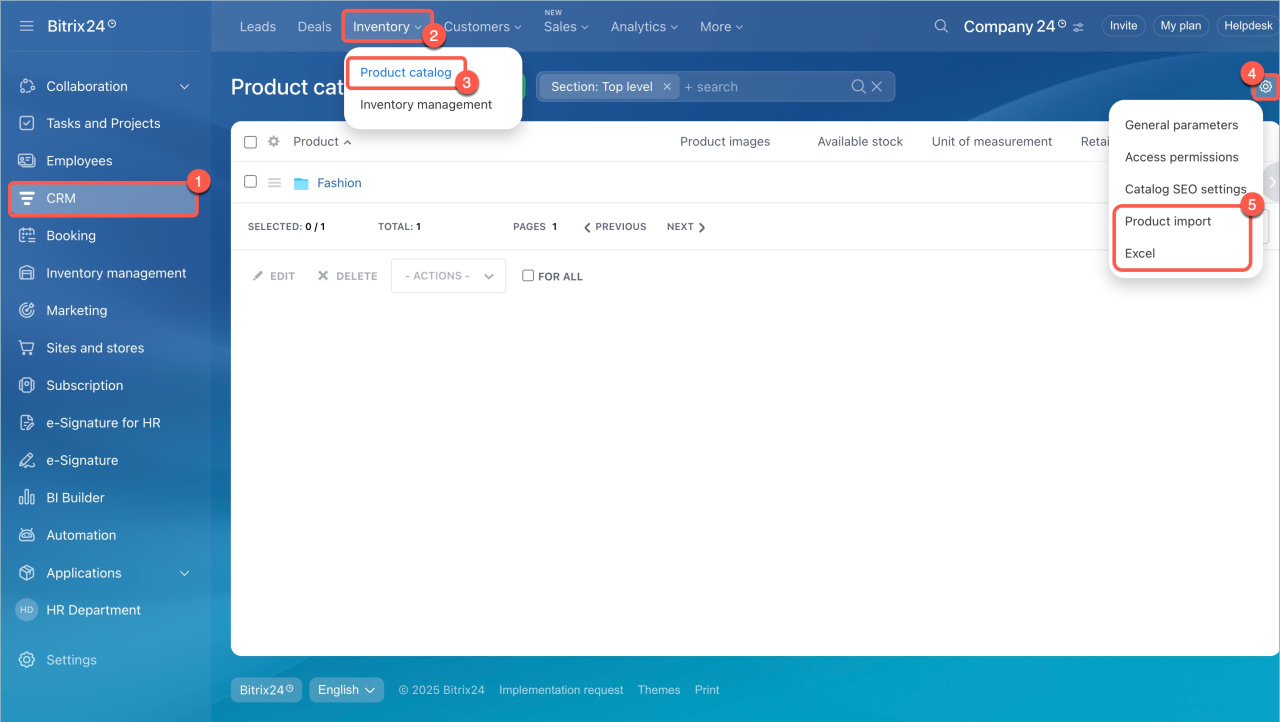Click the Automation robot icon
This screenshot has height=722, width=1280.
point(27,536)
